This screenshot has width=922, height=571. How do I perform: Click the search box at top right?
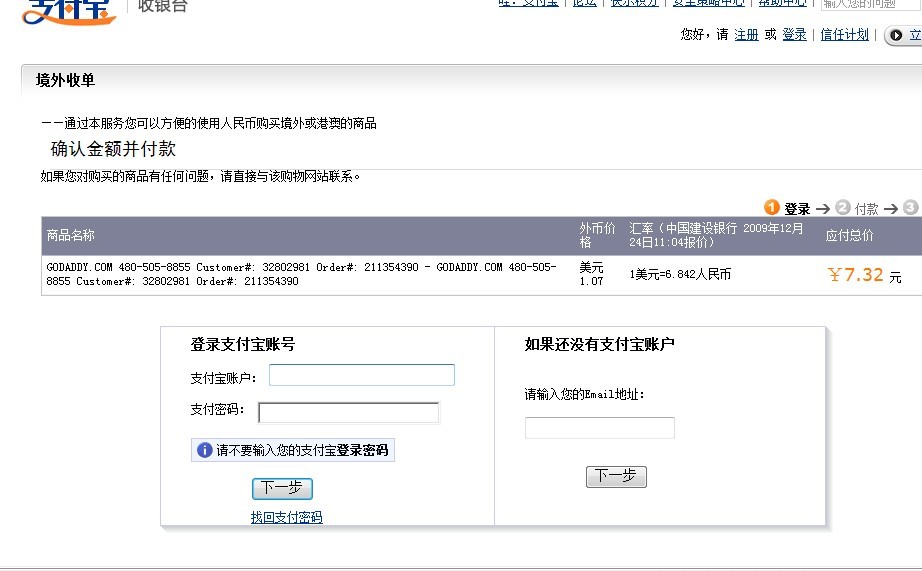(870, 4)
